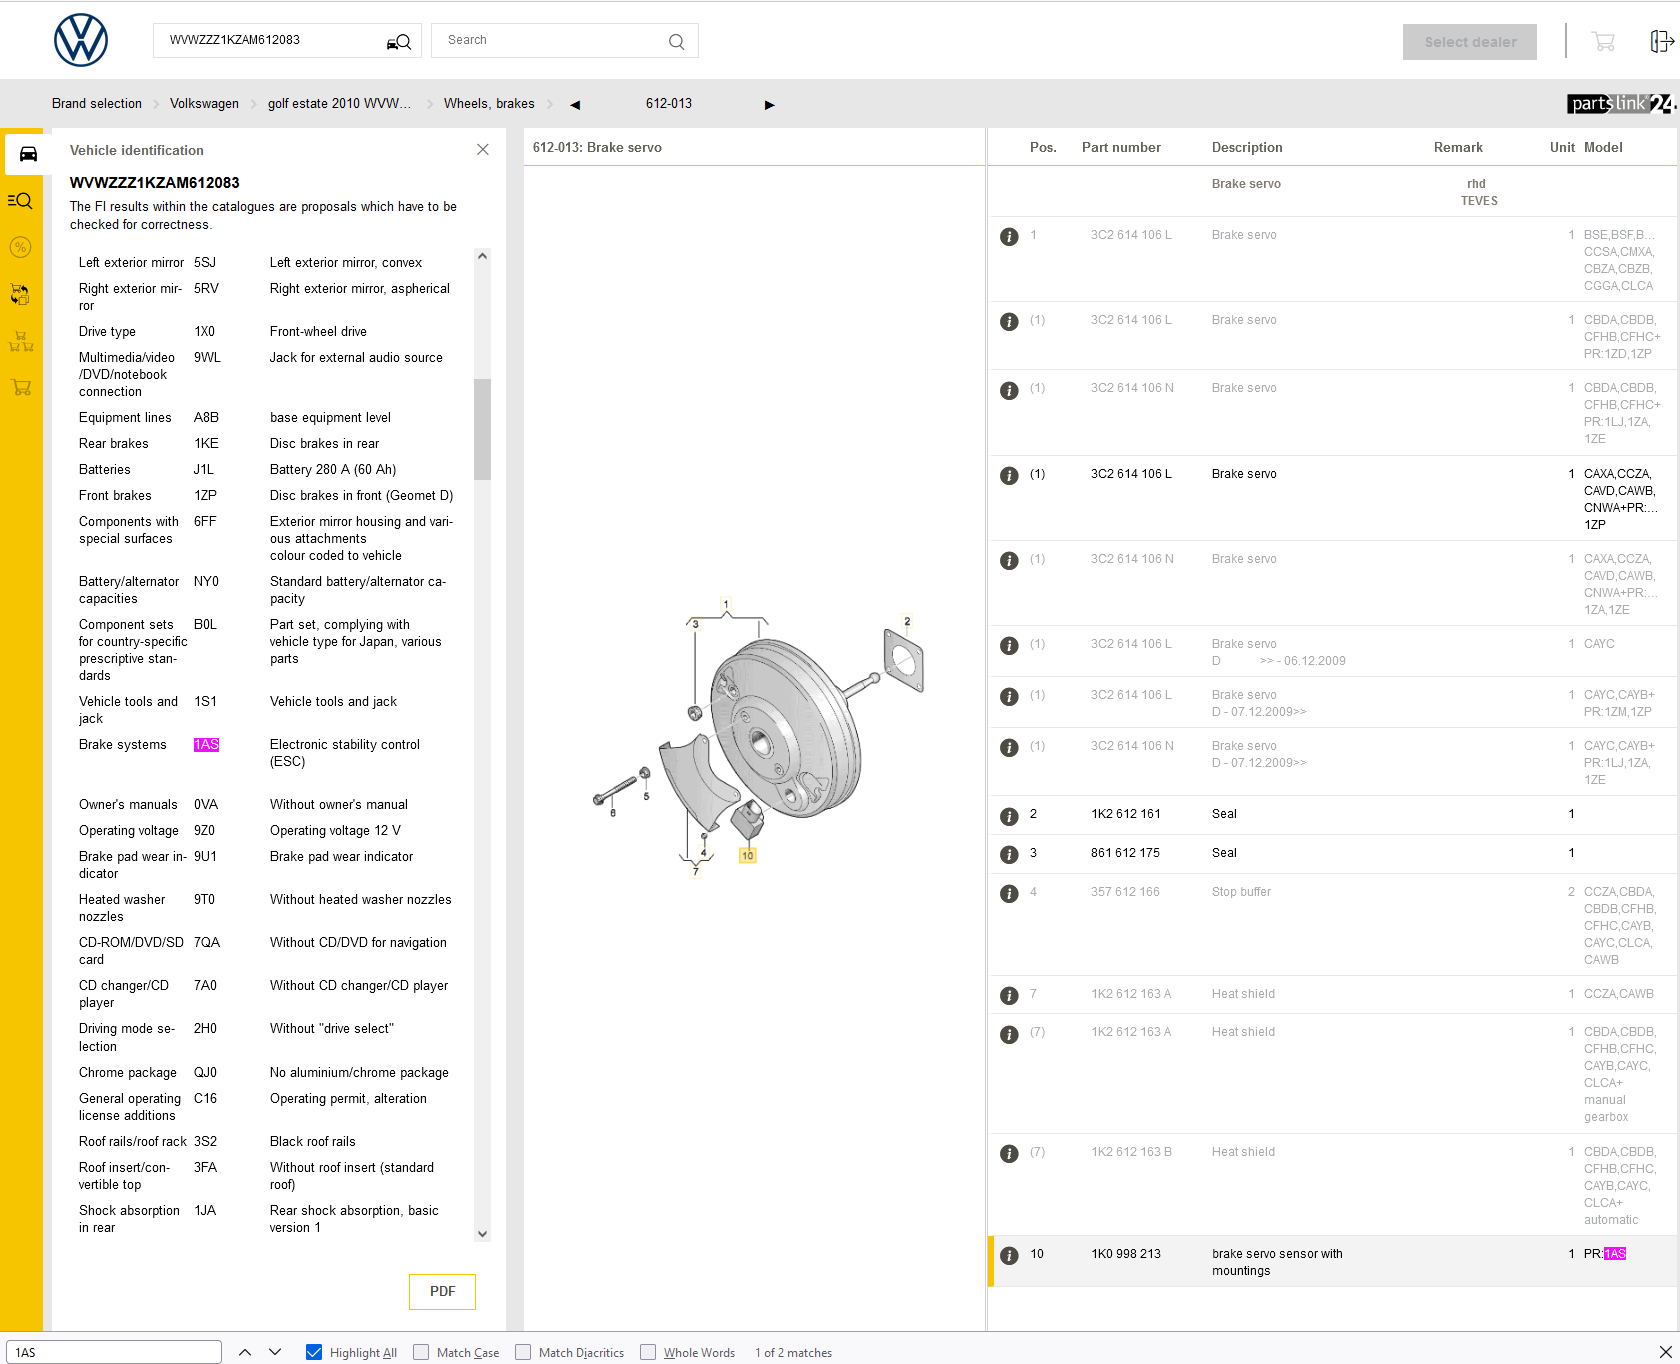Click the logout door icon
The width and height of the screenshot is (1680, 1364).
(1661, 41)
